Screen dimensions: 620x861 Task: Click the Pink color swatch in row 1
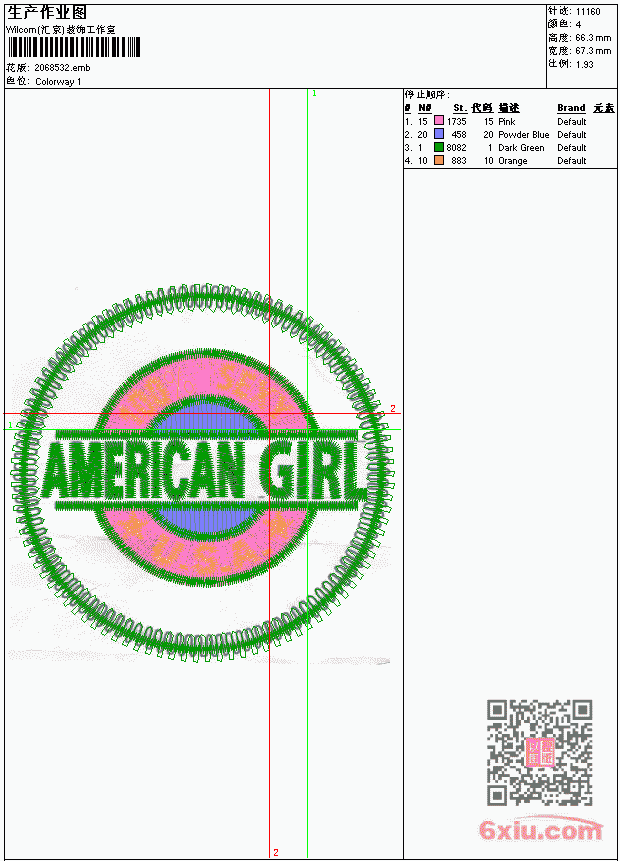click(x=439, y=121)
